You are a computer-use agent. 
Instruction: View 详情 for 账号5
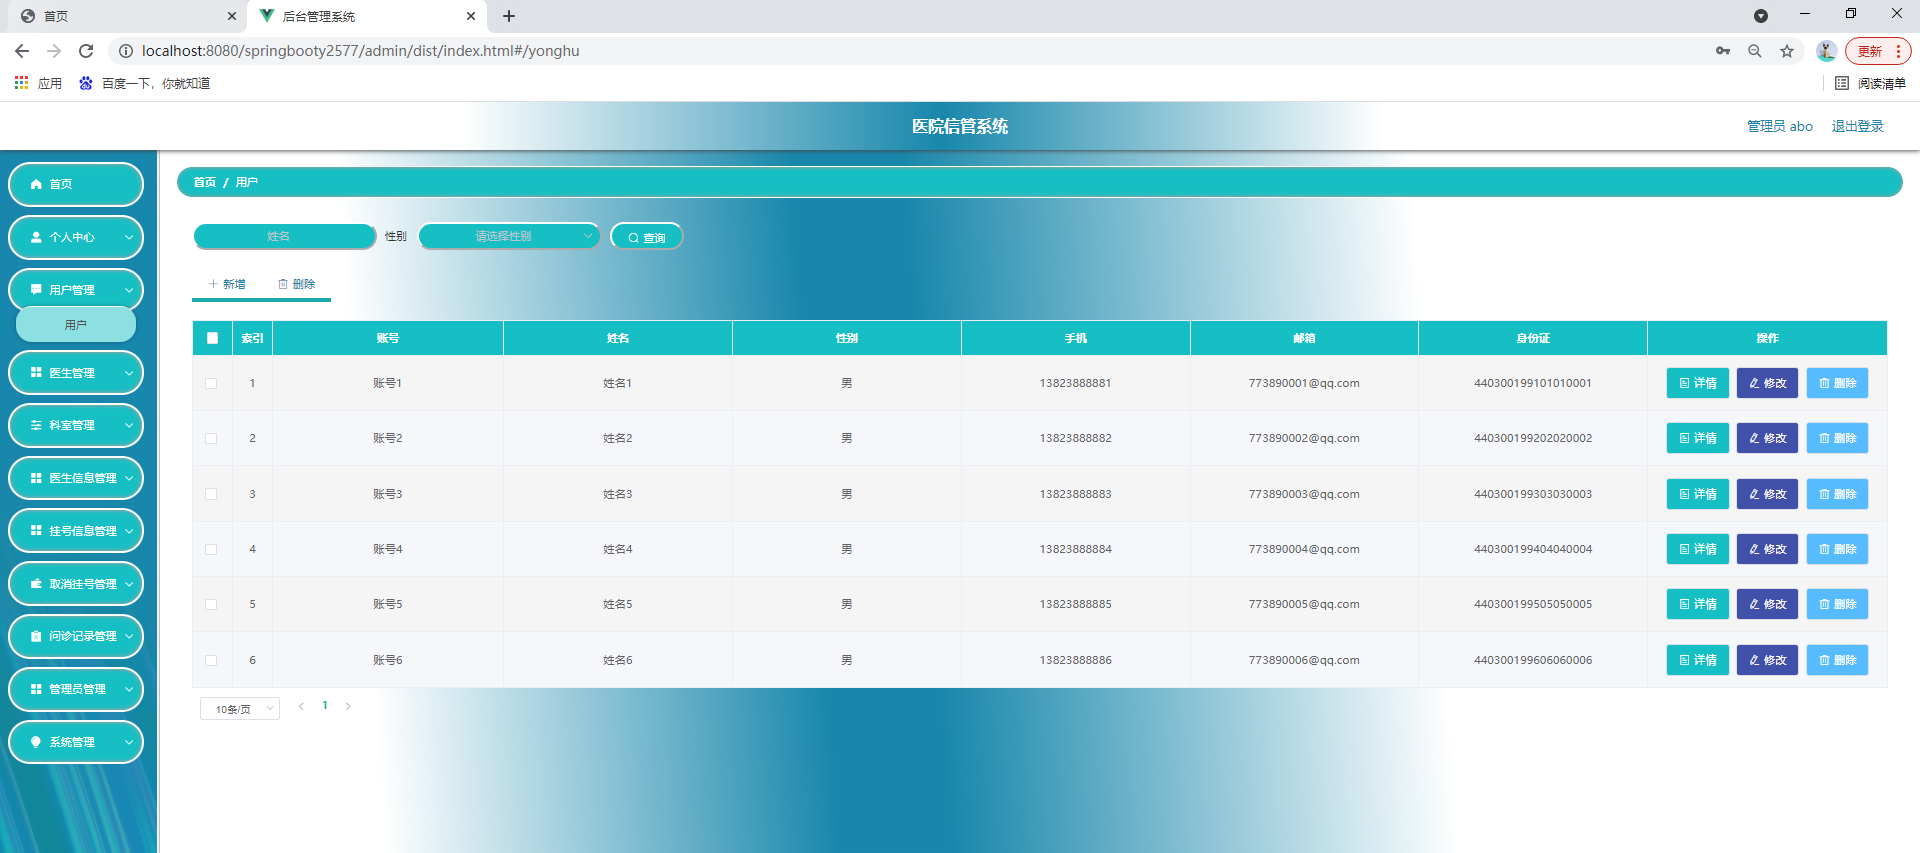[x=1697, y=604]
